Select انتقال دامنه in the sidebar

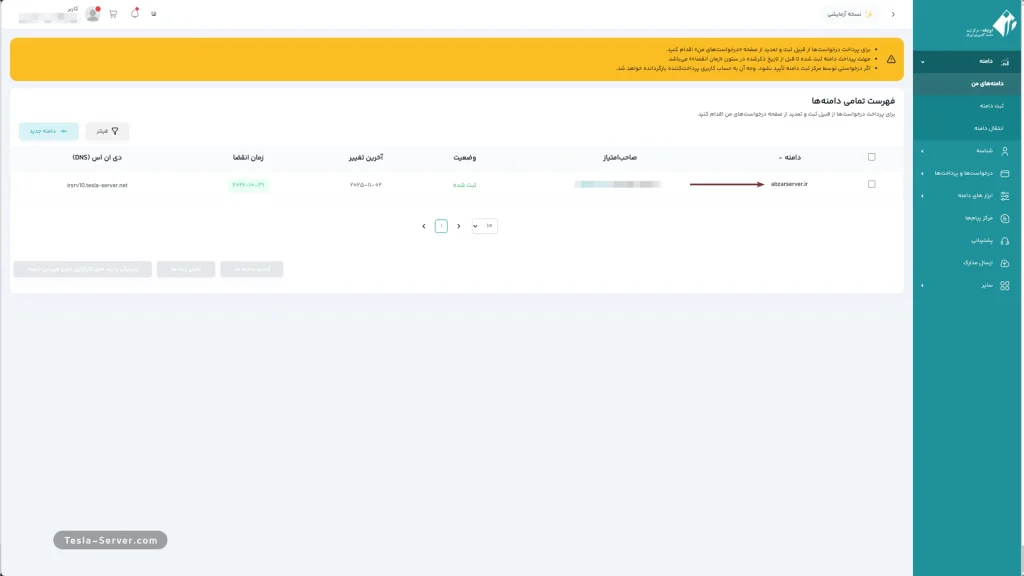point(989,128)
